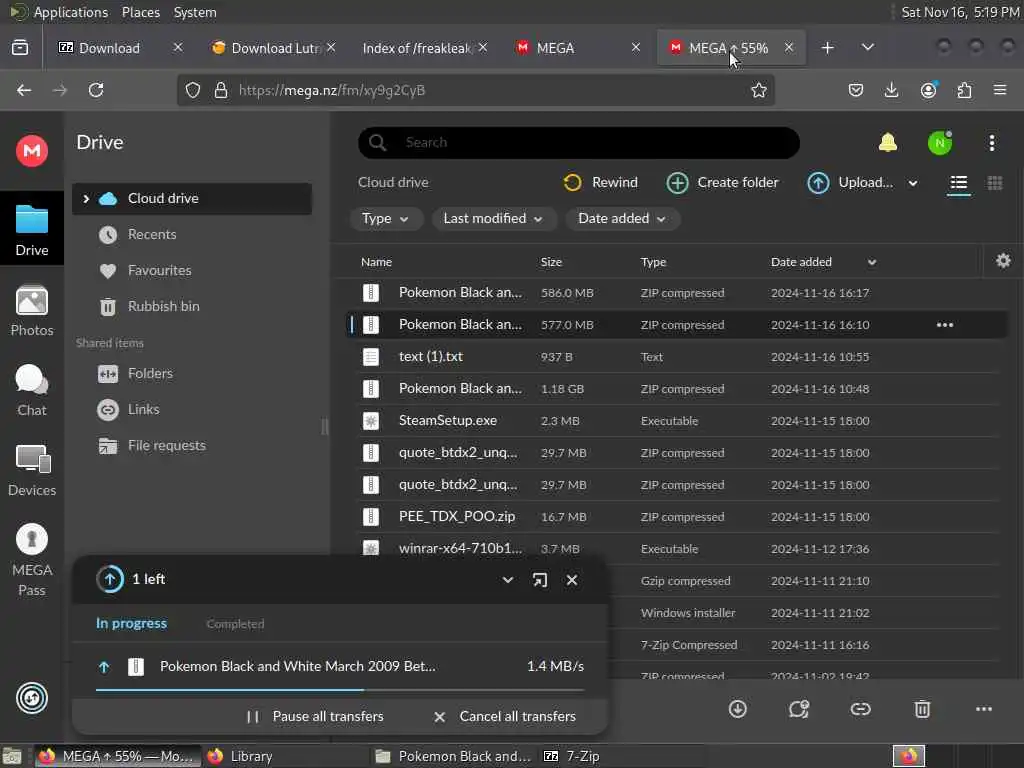
Task: Bookmark this page with the star
Action: coord(758,90)
